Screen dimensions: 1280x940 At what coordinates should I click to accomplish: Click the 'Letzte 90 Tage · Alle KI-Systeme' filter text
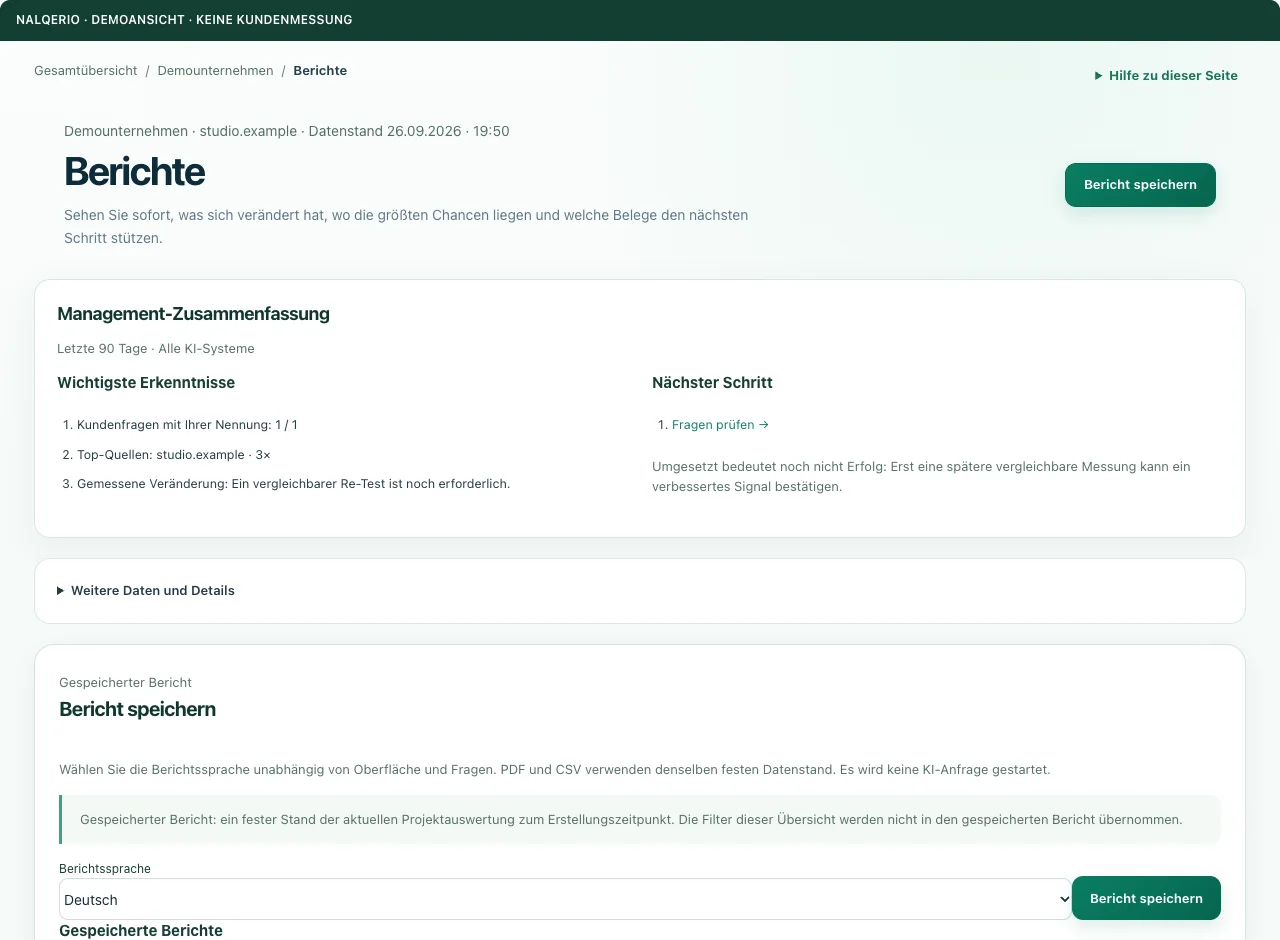(x=156, y=349)
